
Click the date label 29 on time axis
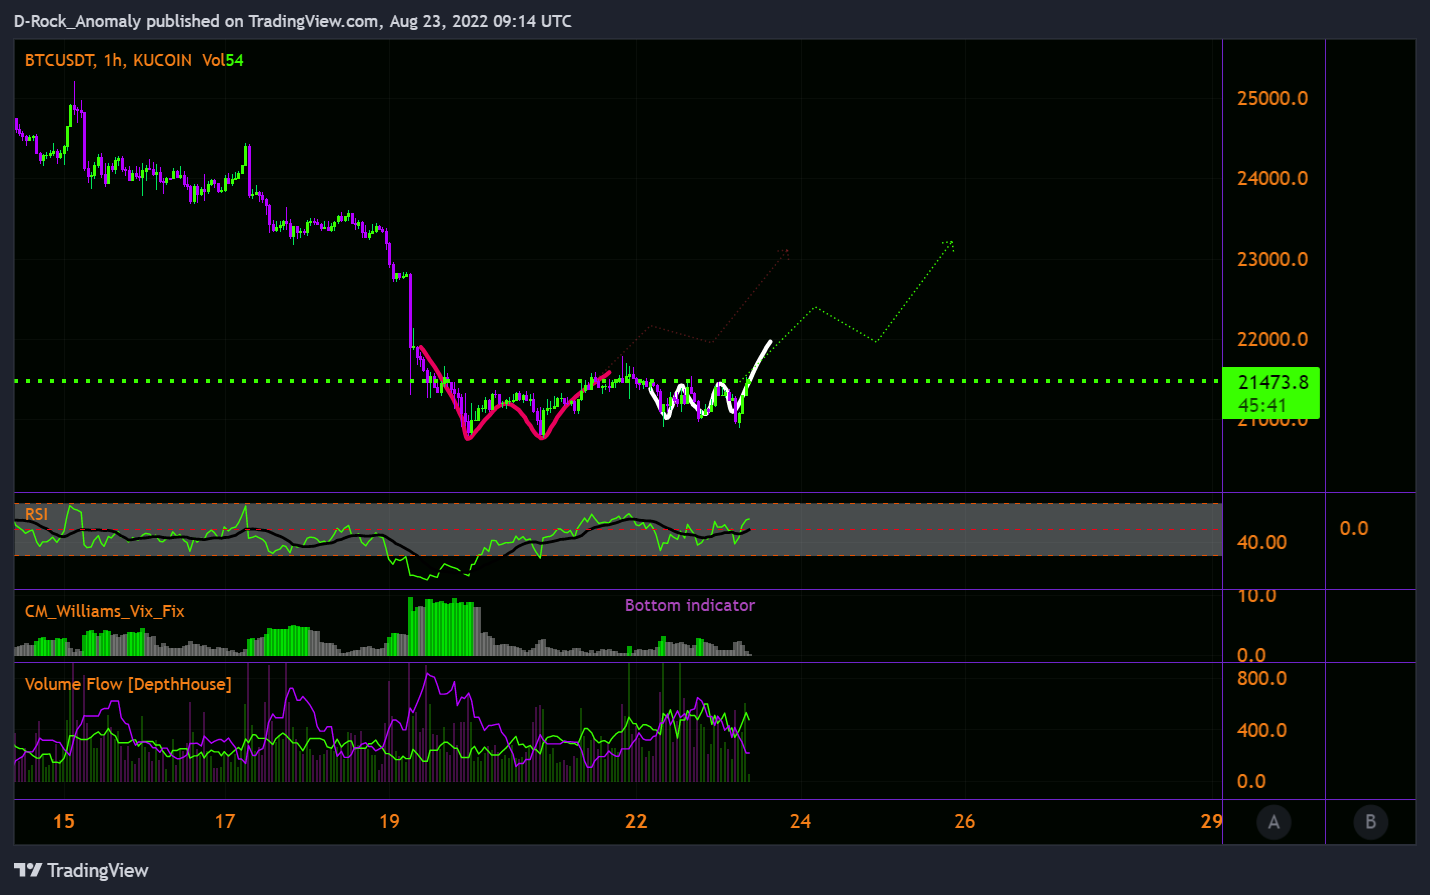pyautogui.click(x=1211, y=821)
